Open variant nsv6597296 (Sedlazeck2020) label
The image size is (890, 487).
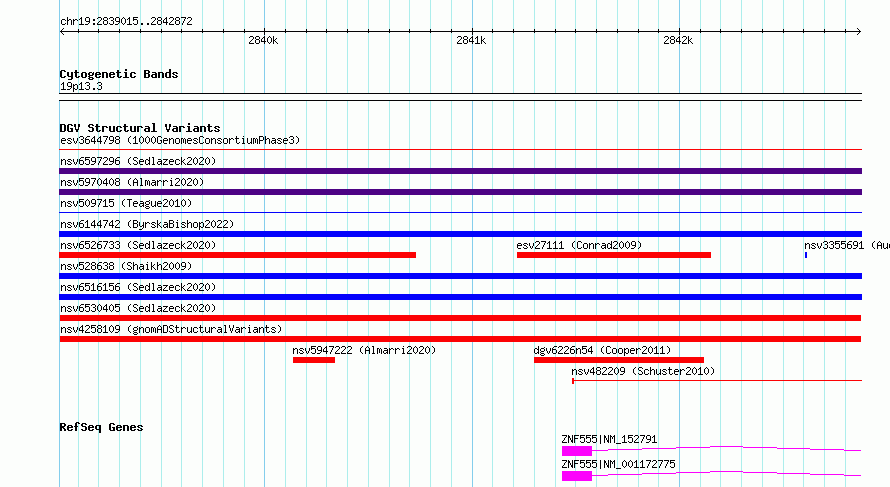[138, 161]
